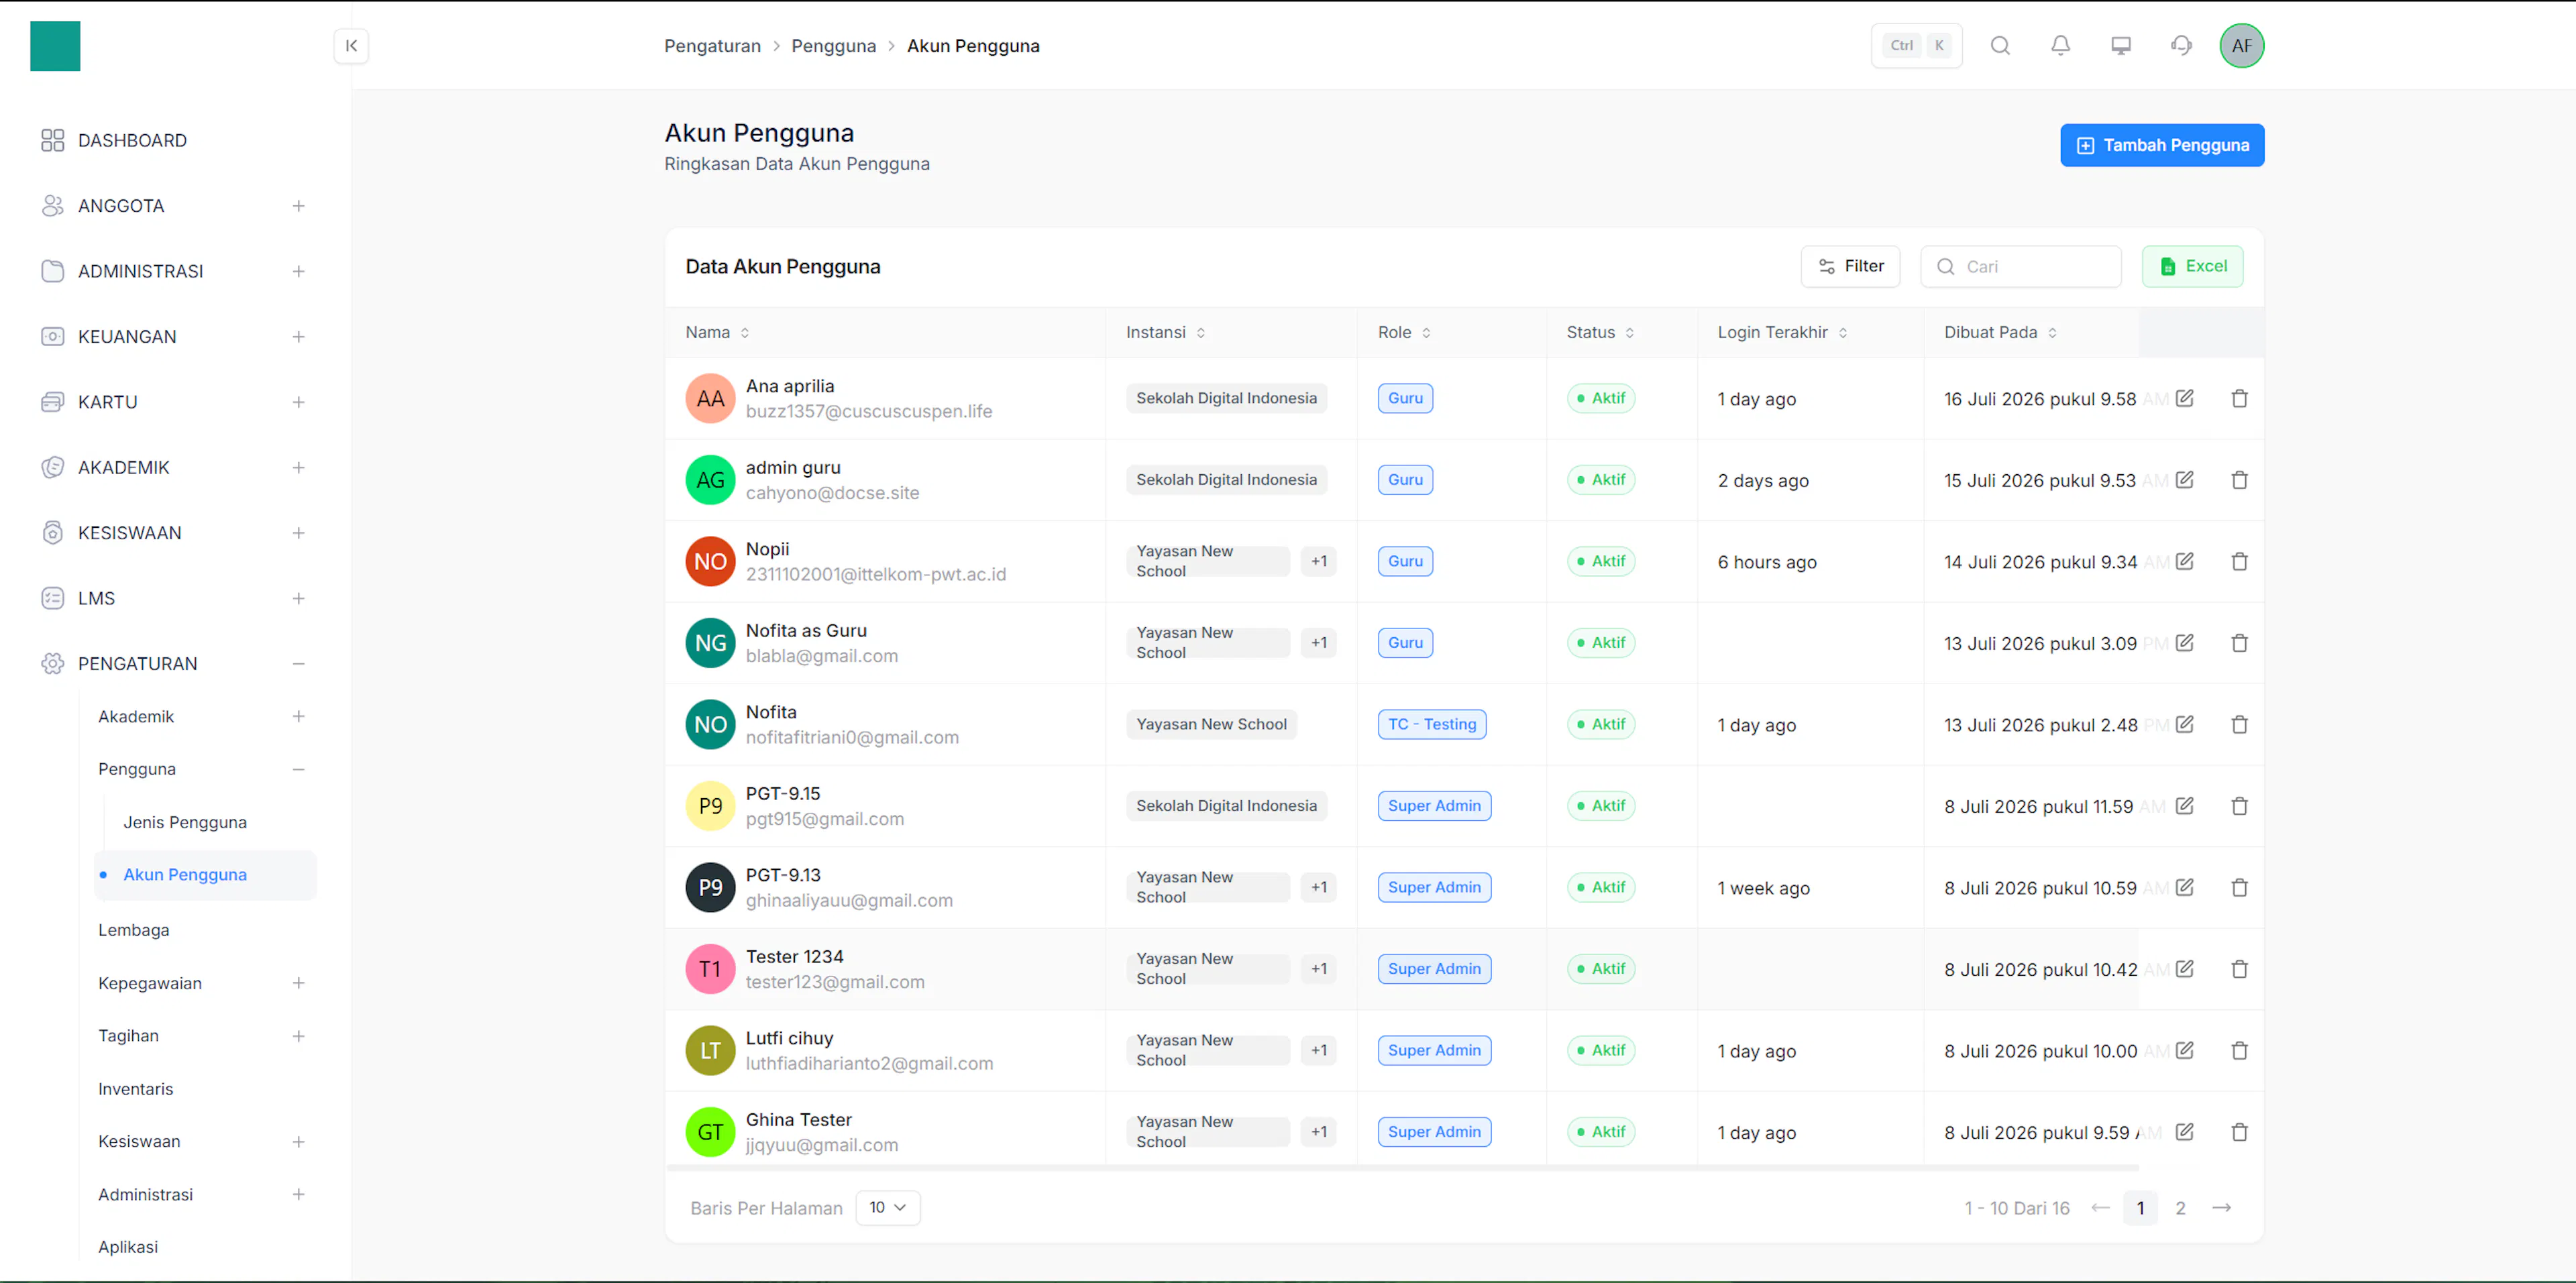Edit the Ana aprilia user row
2576x1283 pixels.
(x=2185, y=398)
